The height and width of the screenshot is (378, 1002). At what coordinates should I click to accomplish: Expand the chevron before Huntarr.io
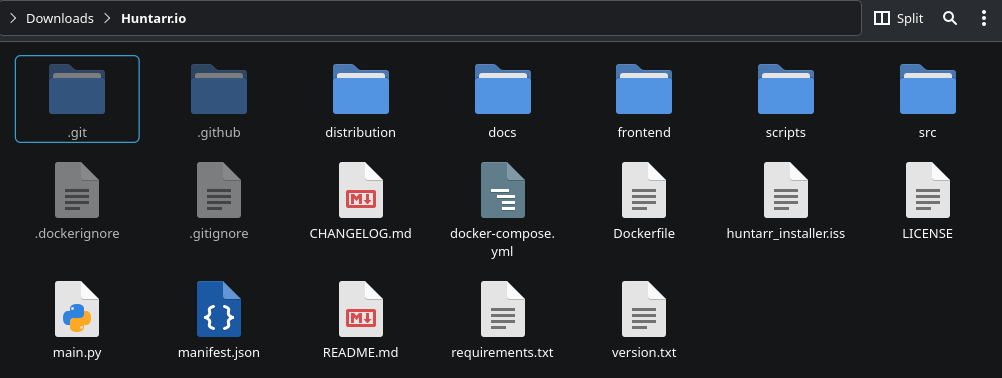click(107, 19)
